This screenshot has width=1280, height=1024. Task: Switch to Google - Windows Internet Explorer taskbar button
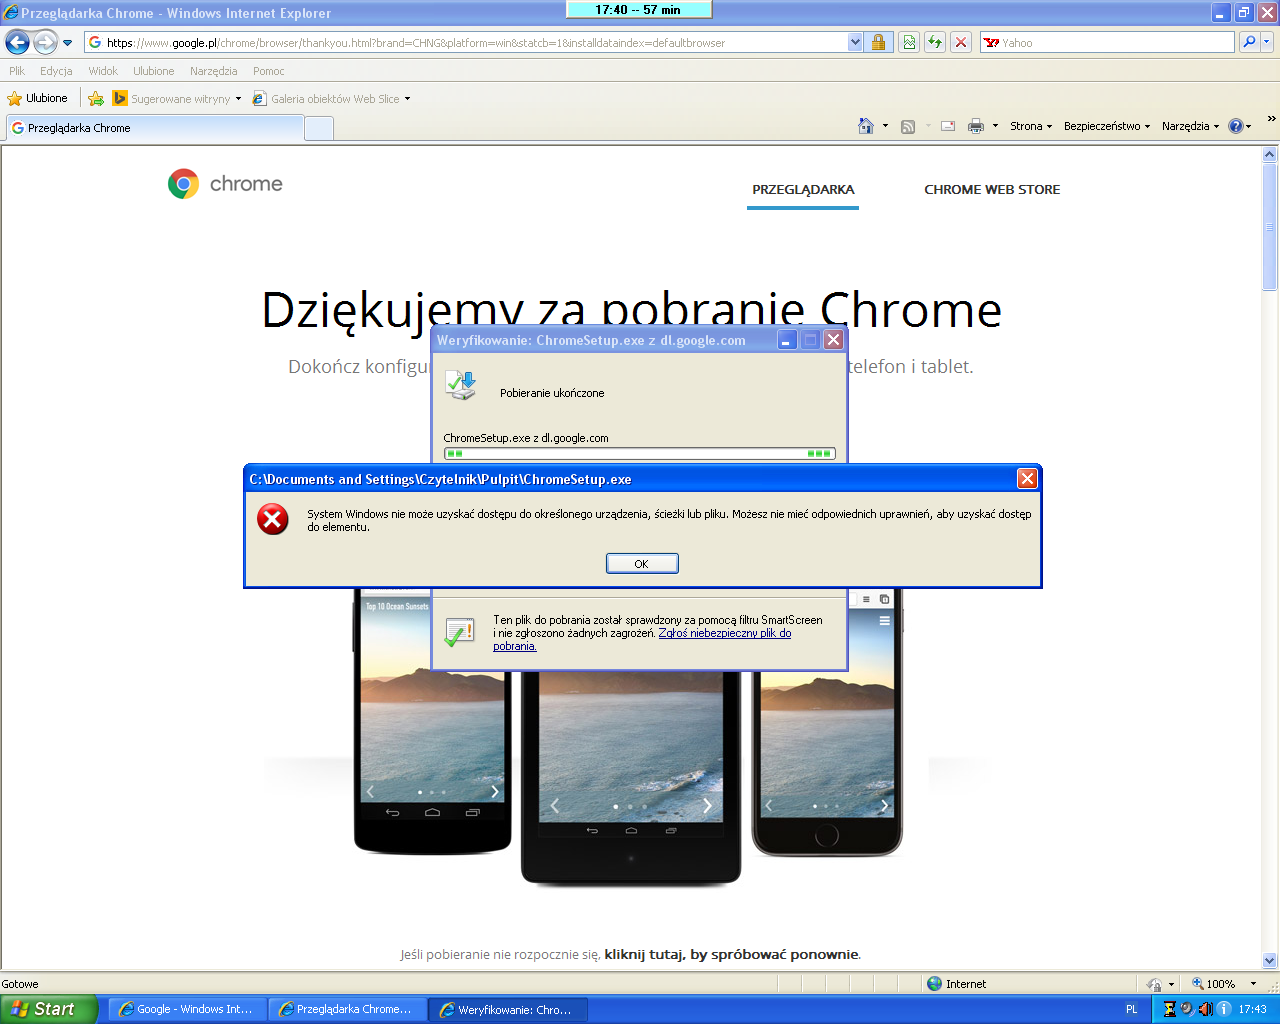tap(187, 1009)
